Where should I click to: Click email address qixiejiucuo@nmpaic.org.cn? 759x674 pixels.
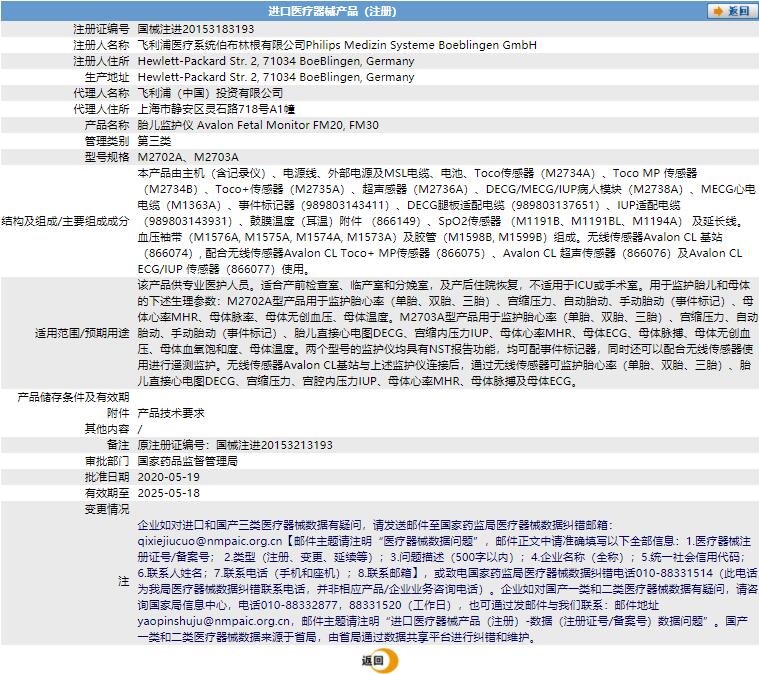point(210,541)
